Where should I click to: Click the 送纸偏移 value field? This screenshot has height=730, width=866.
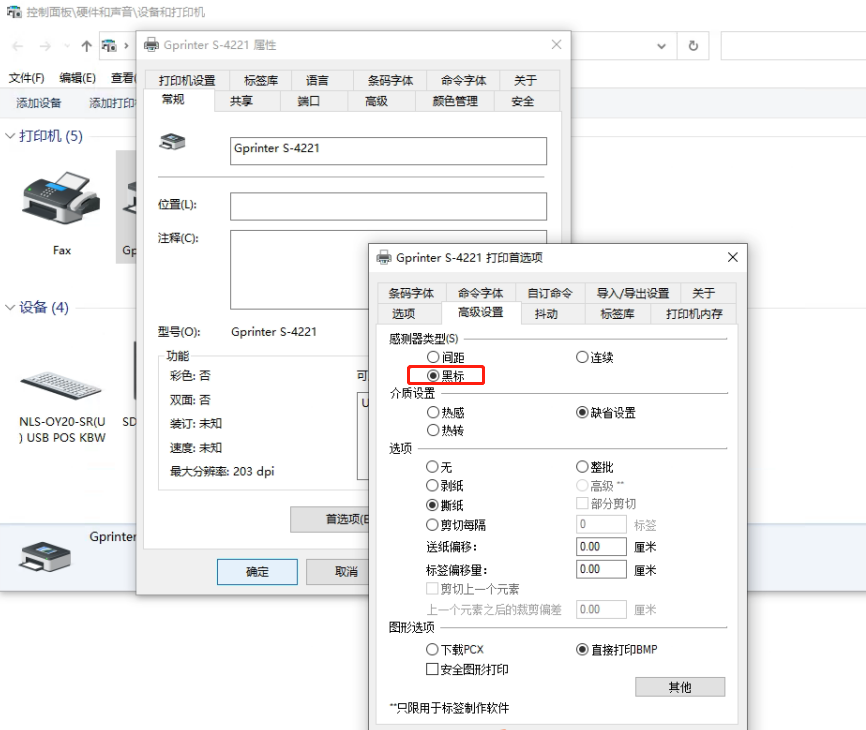[601, 547]
